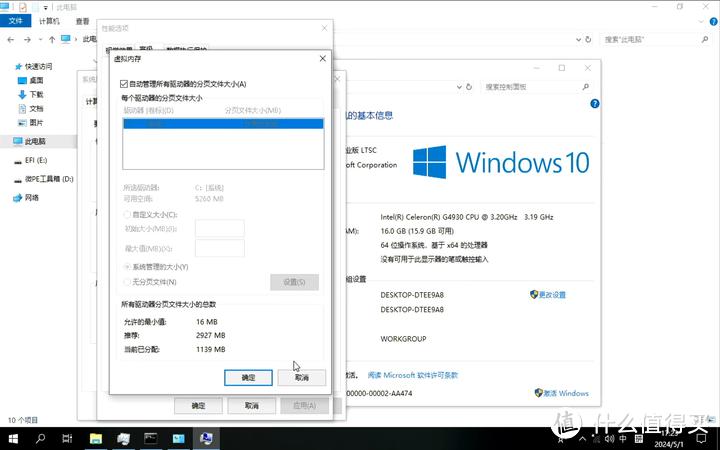
Task: Click 取消 in the 虚拟内存 dialog
Action: coord(301,378)
